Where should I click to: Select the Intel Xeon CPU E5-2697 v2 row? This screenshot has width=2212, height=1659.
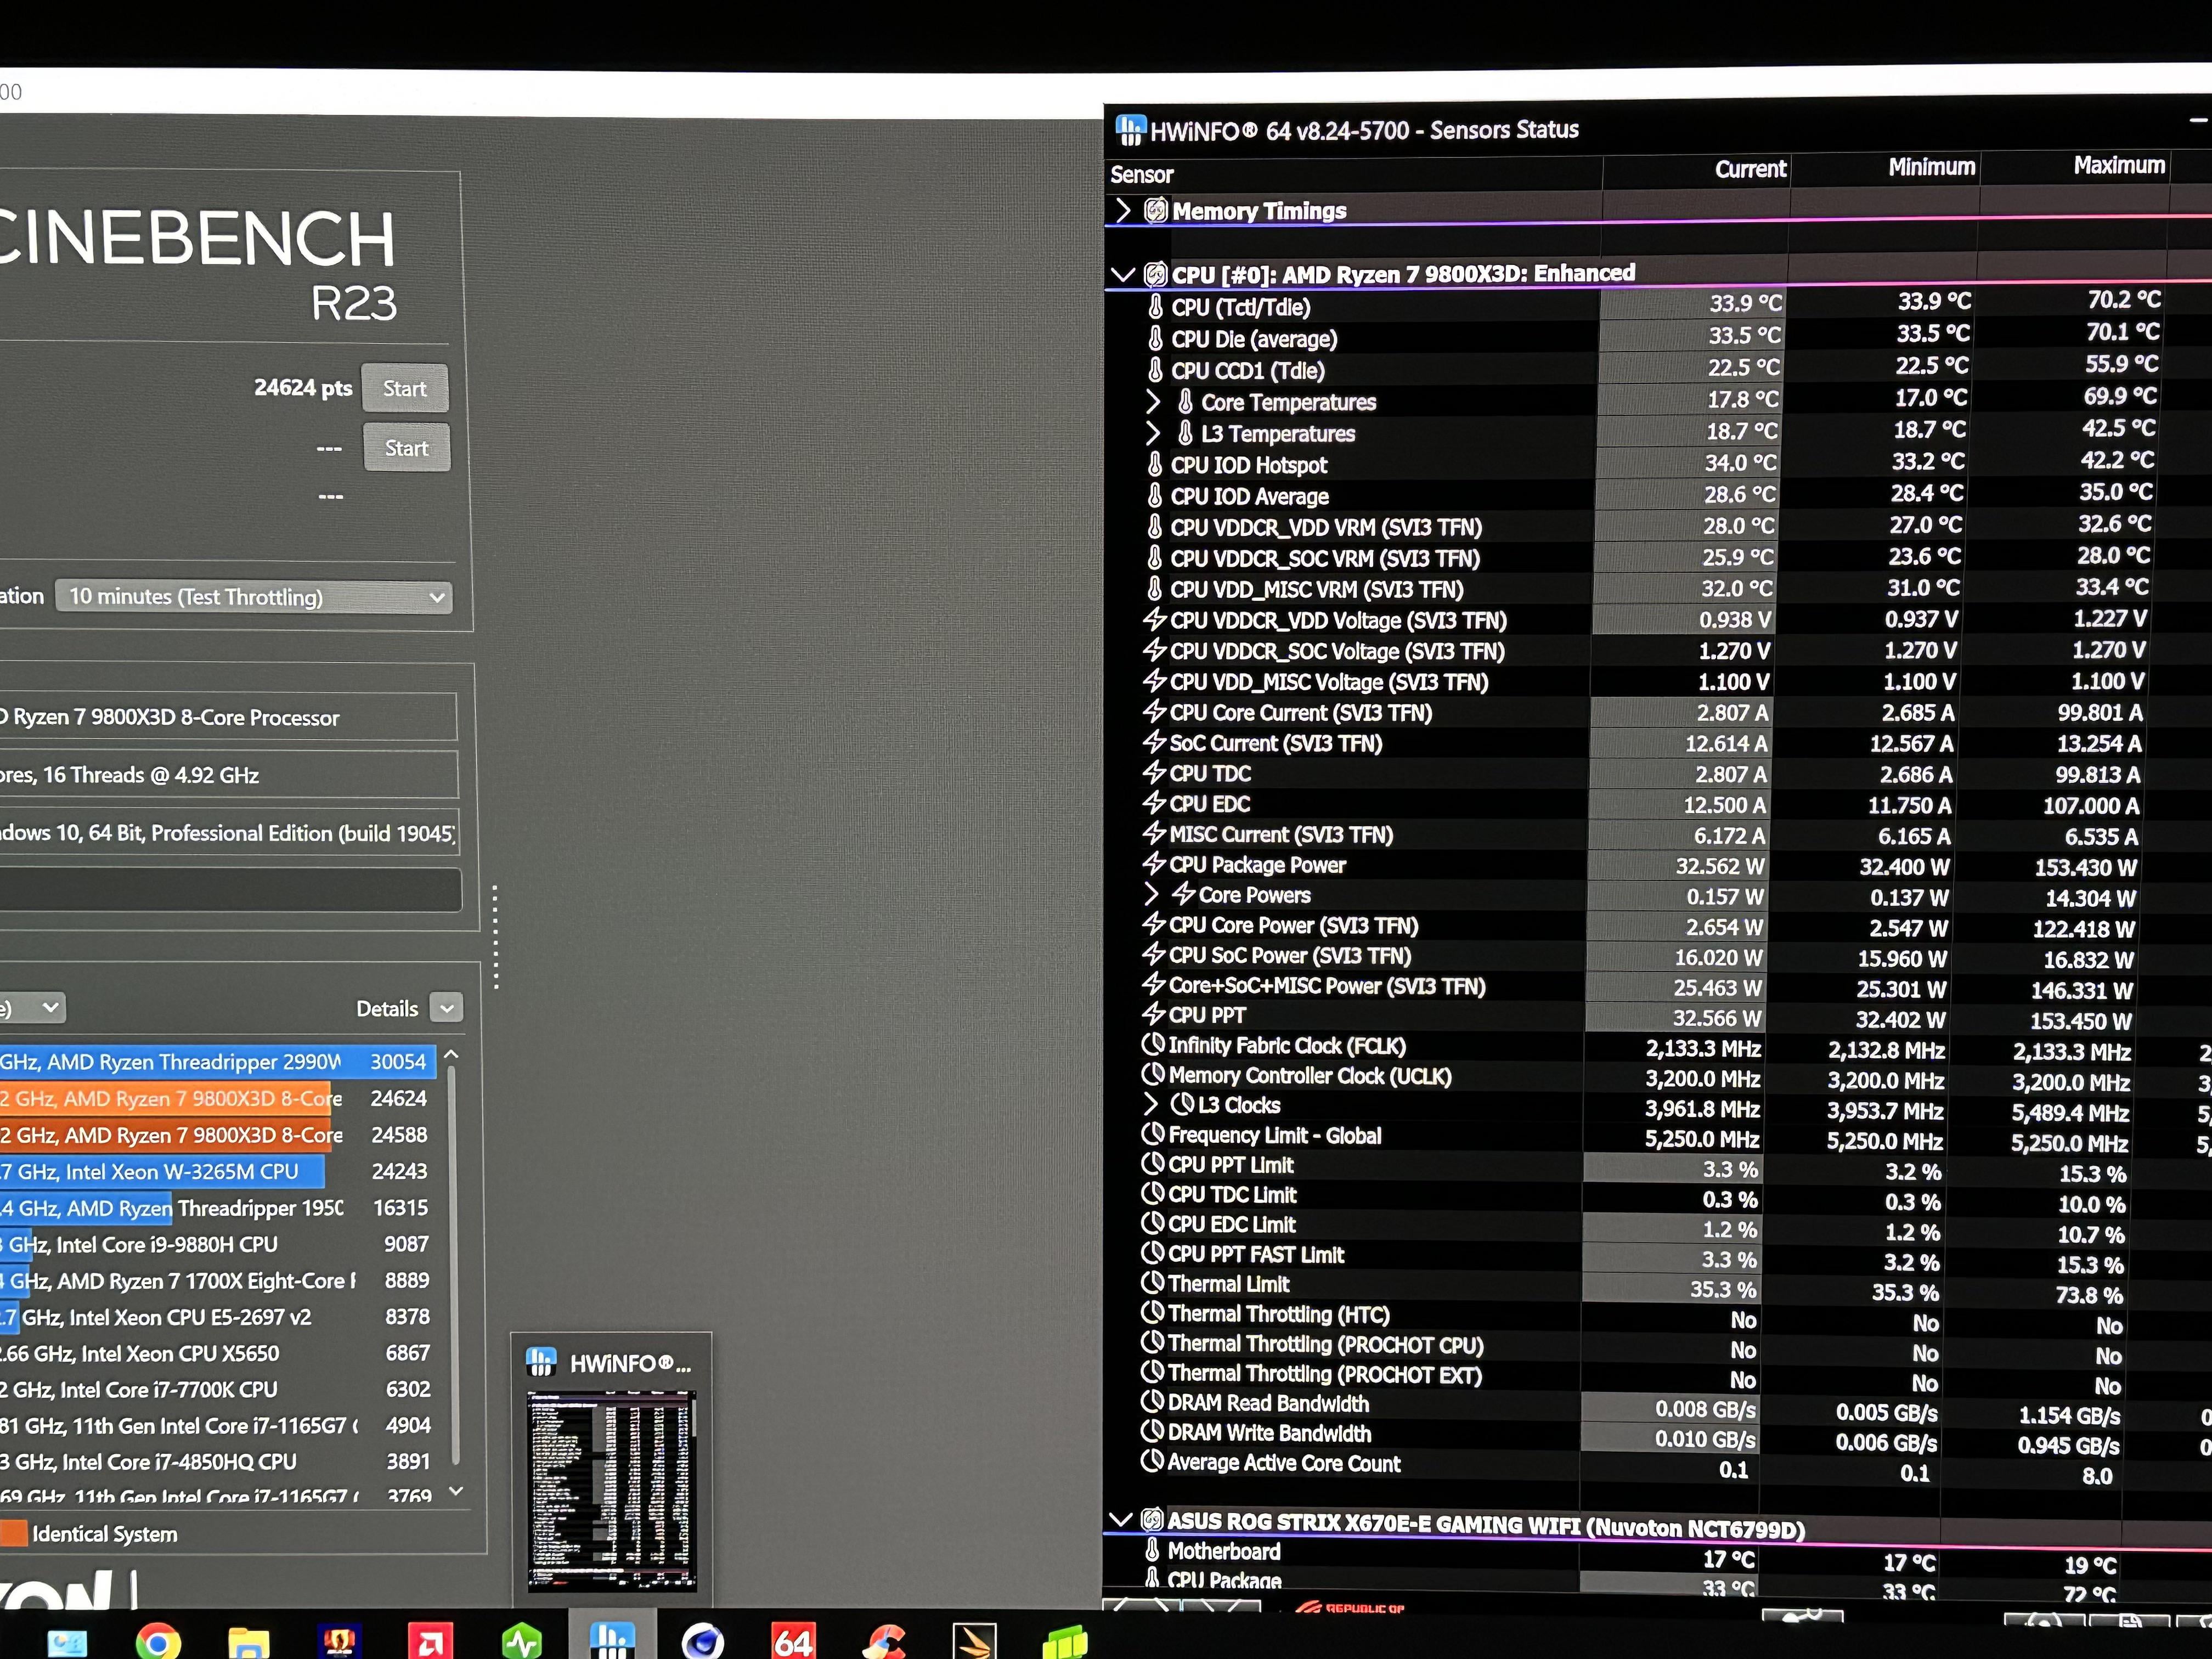tap(218, 1317)
